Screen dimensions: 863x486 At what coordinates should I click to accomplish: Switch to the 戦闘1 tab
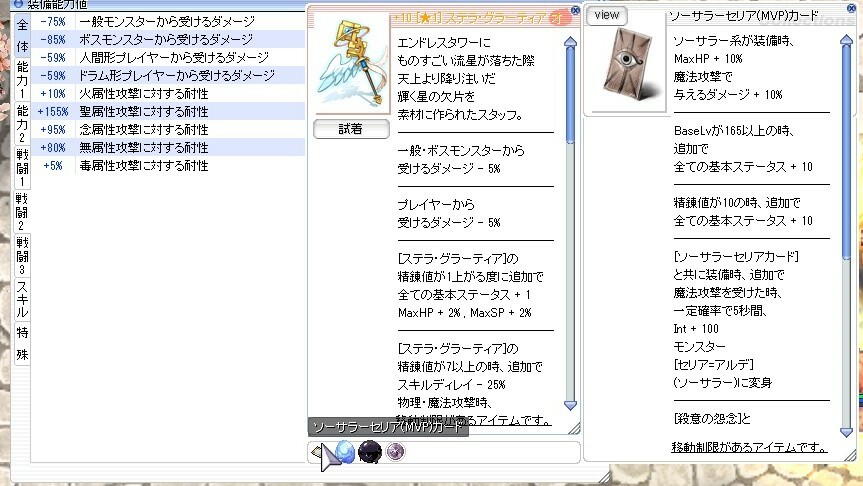click(x=22, y=170)
